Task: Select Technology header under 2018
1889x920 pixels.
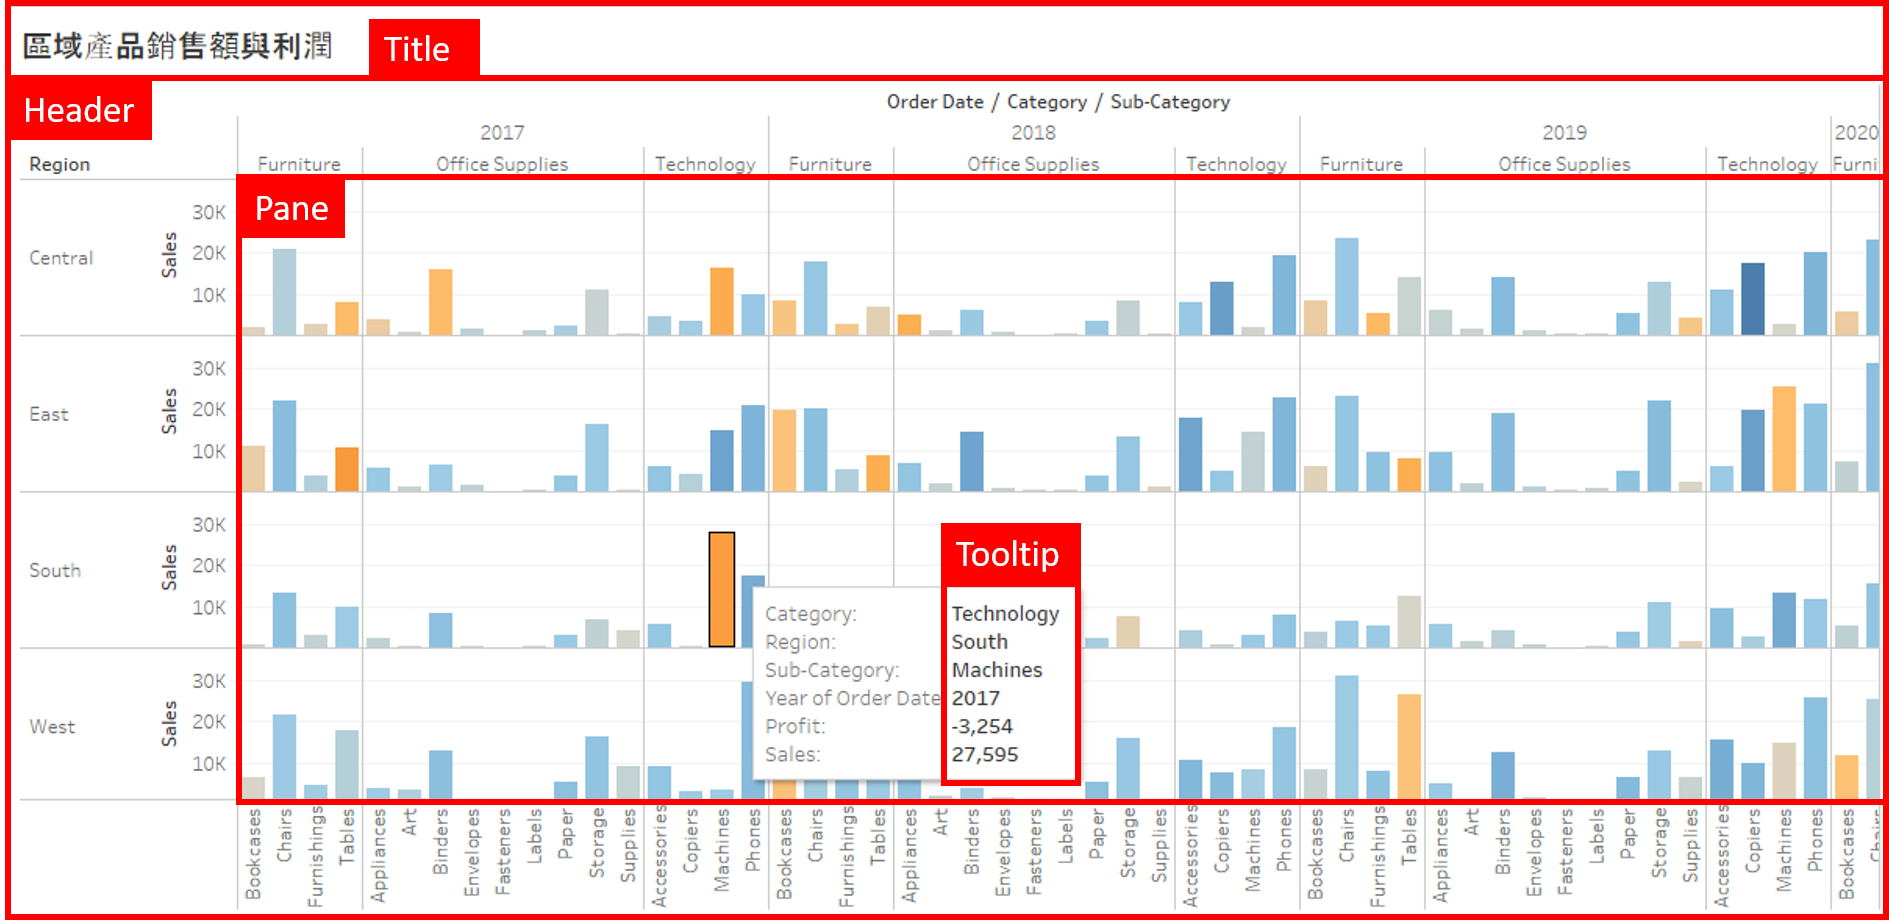Action: click(x=1236, y=164)
